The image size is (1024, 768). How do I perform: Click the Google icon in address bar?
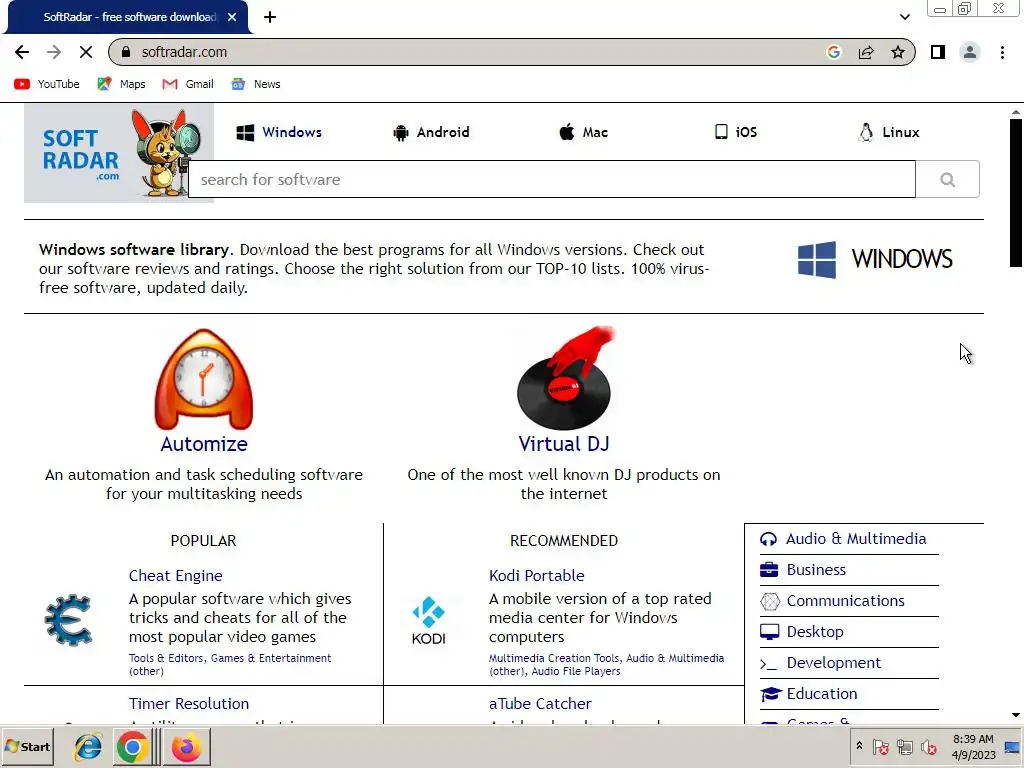click(834, 52)
